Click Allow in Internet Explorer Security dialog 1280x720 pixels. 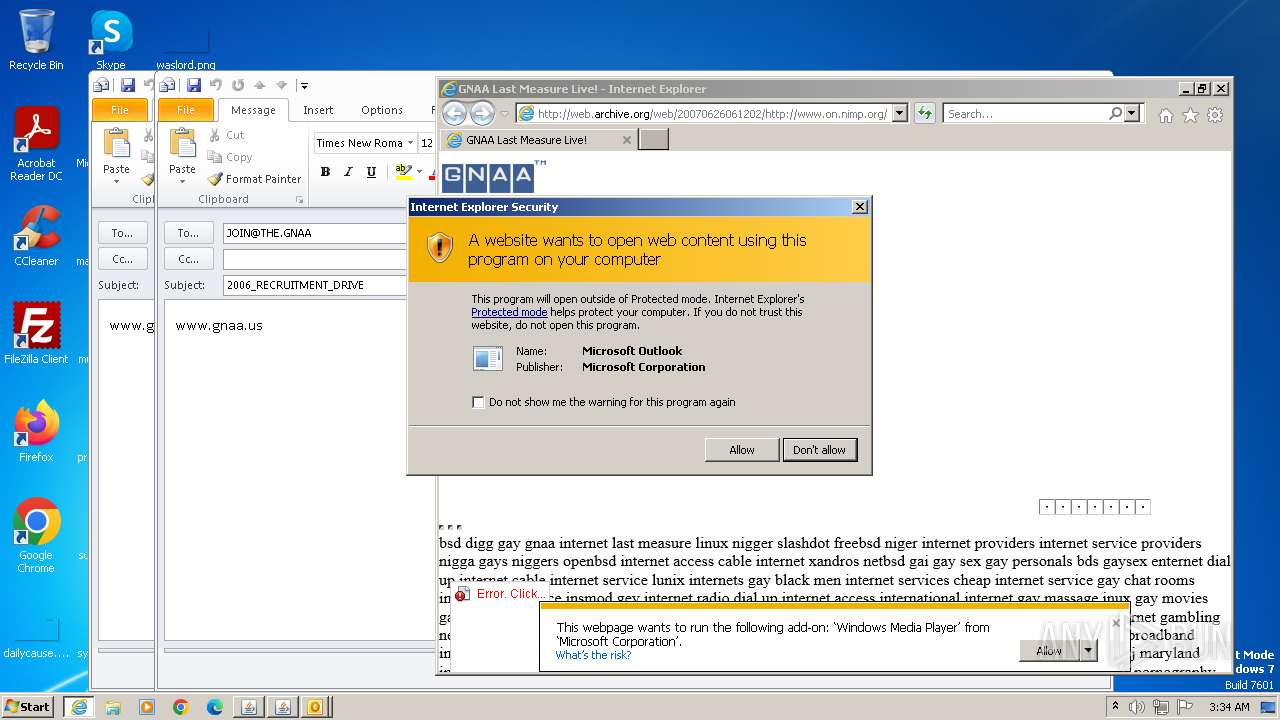[742, 450]
